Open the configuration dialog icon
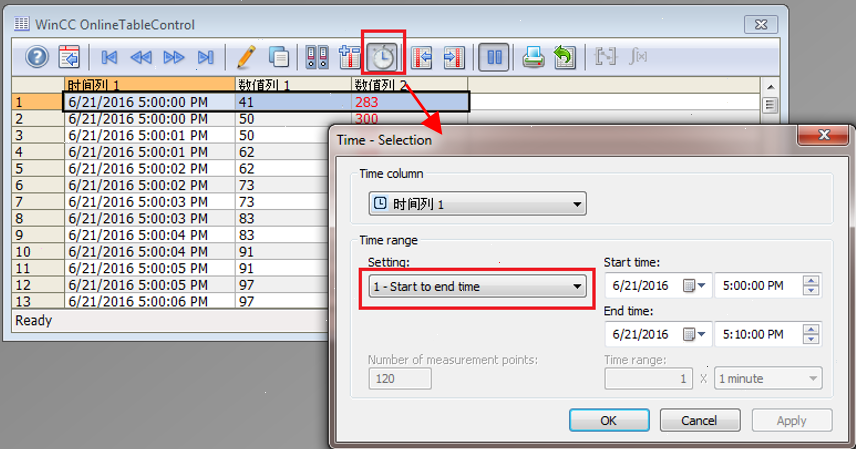Screen dimensions: 856x449 (x=69, y=57)
